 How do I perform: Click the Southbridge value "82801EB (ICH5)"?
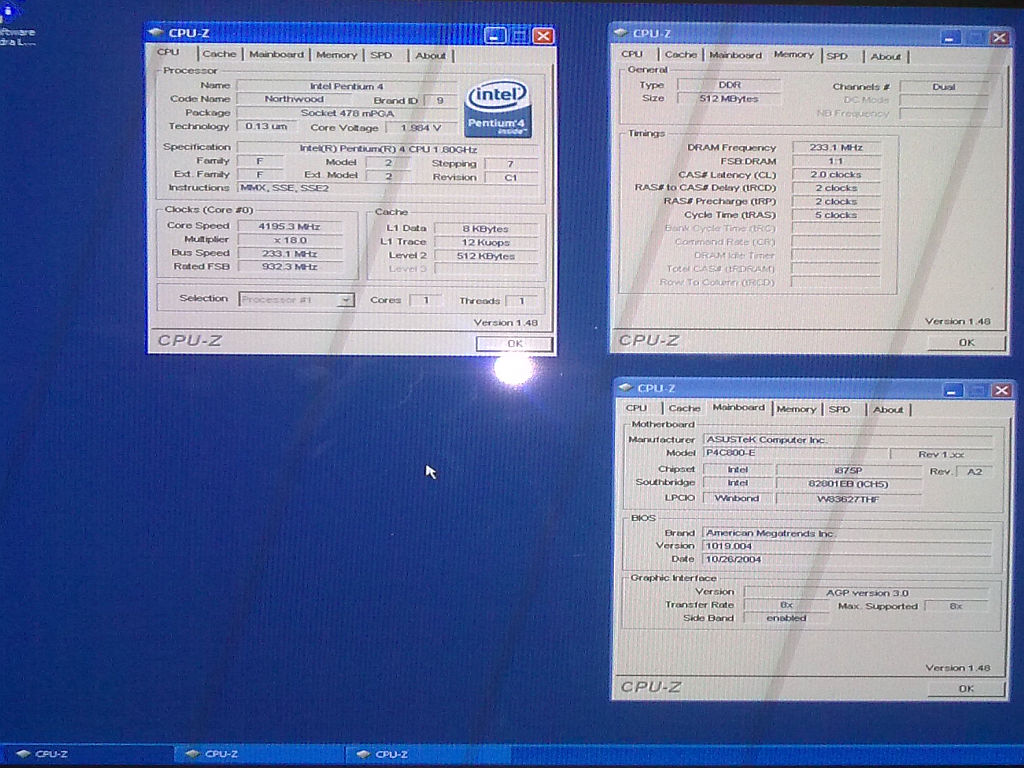(x=848, y=484)
